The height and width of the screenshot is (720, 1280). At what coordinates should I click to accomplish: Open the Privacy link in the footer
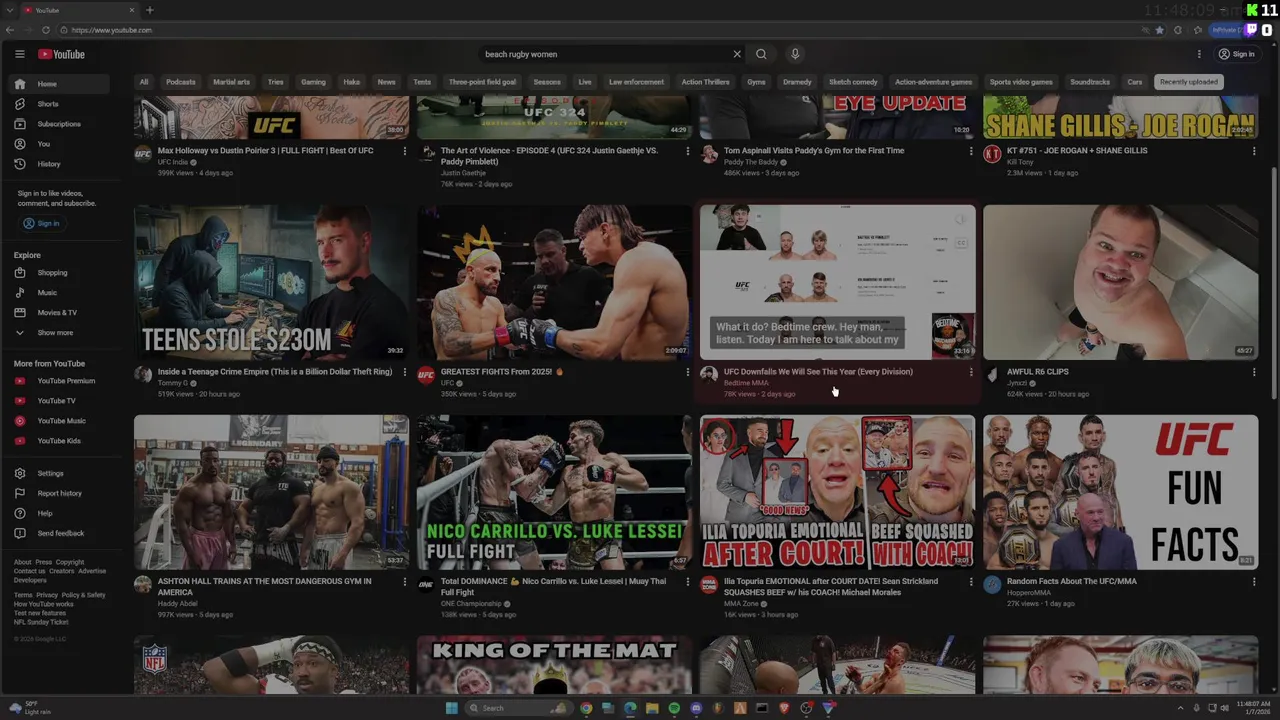click(x=47, y=595)
